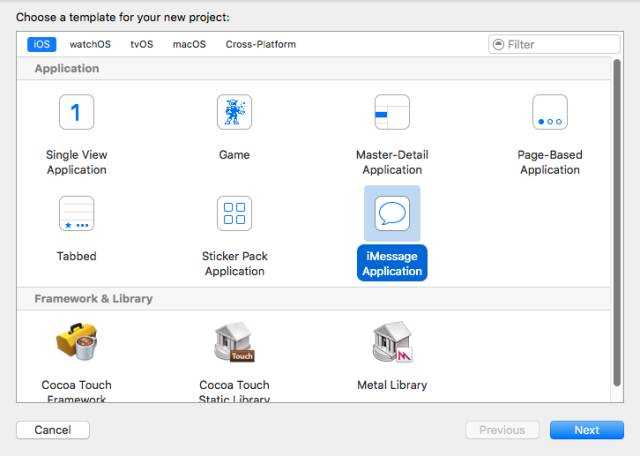Select the Sticker Pack Application icon
The image size is (640, 456).
pos(234,213)
